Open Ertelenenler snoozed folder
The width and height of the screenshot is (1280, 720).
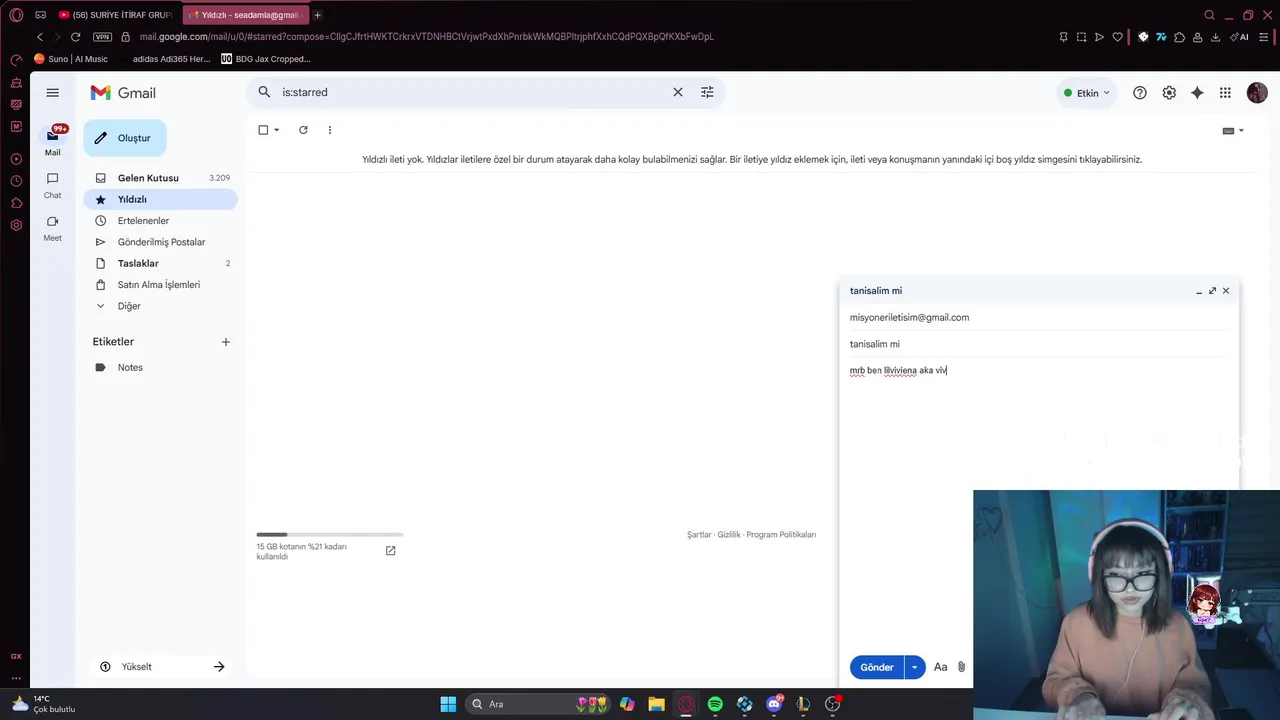pyautogui.click(x=160, y=221)
